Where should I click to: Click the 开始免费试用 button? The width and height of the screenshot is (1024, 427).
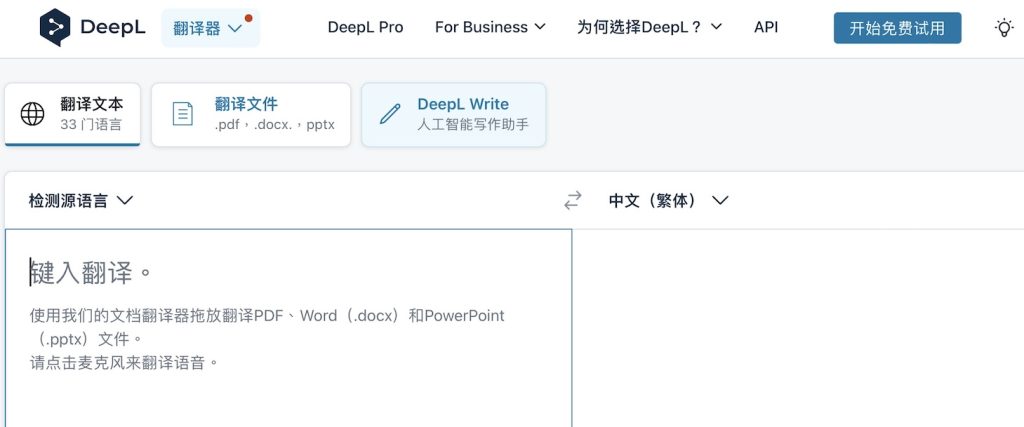[x=897, y=28]
